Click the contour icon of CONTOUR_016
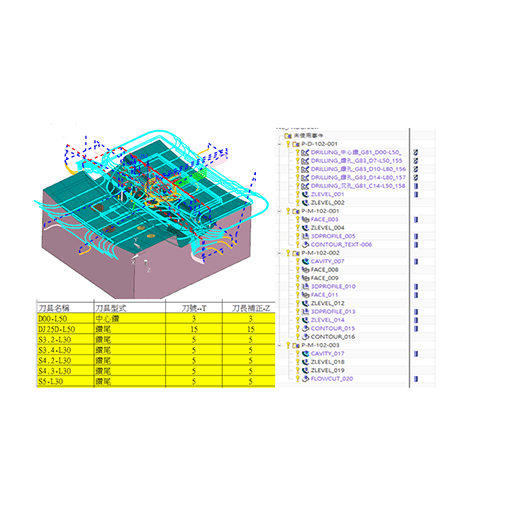 (305, 337)
